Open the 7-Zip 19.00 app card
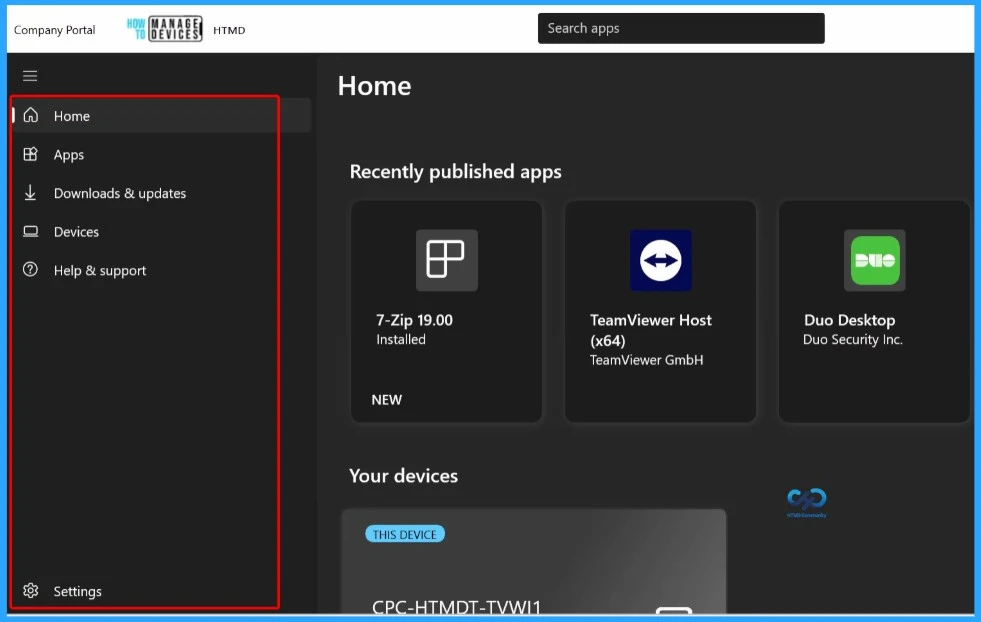Screen dimensions: 981x622 coord(446,311)
